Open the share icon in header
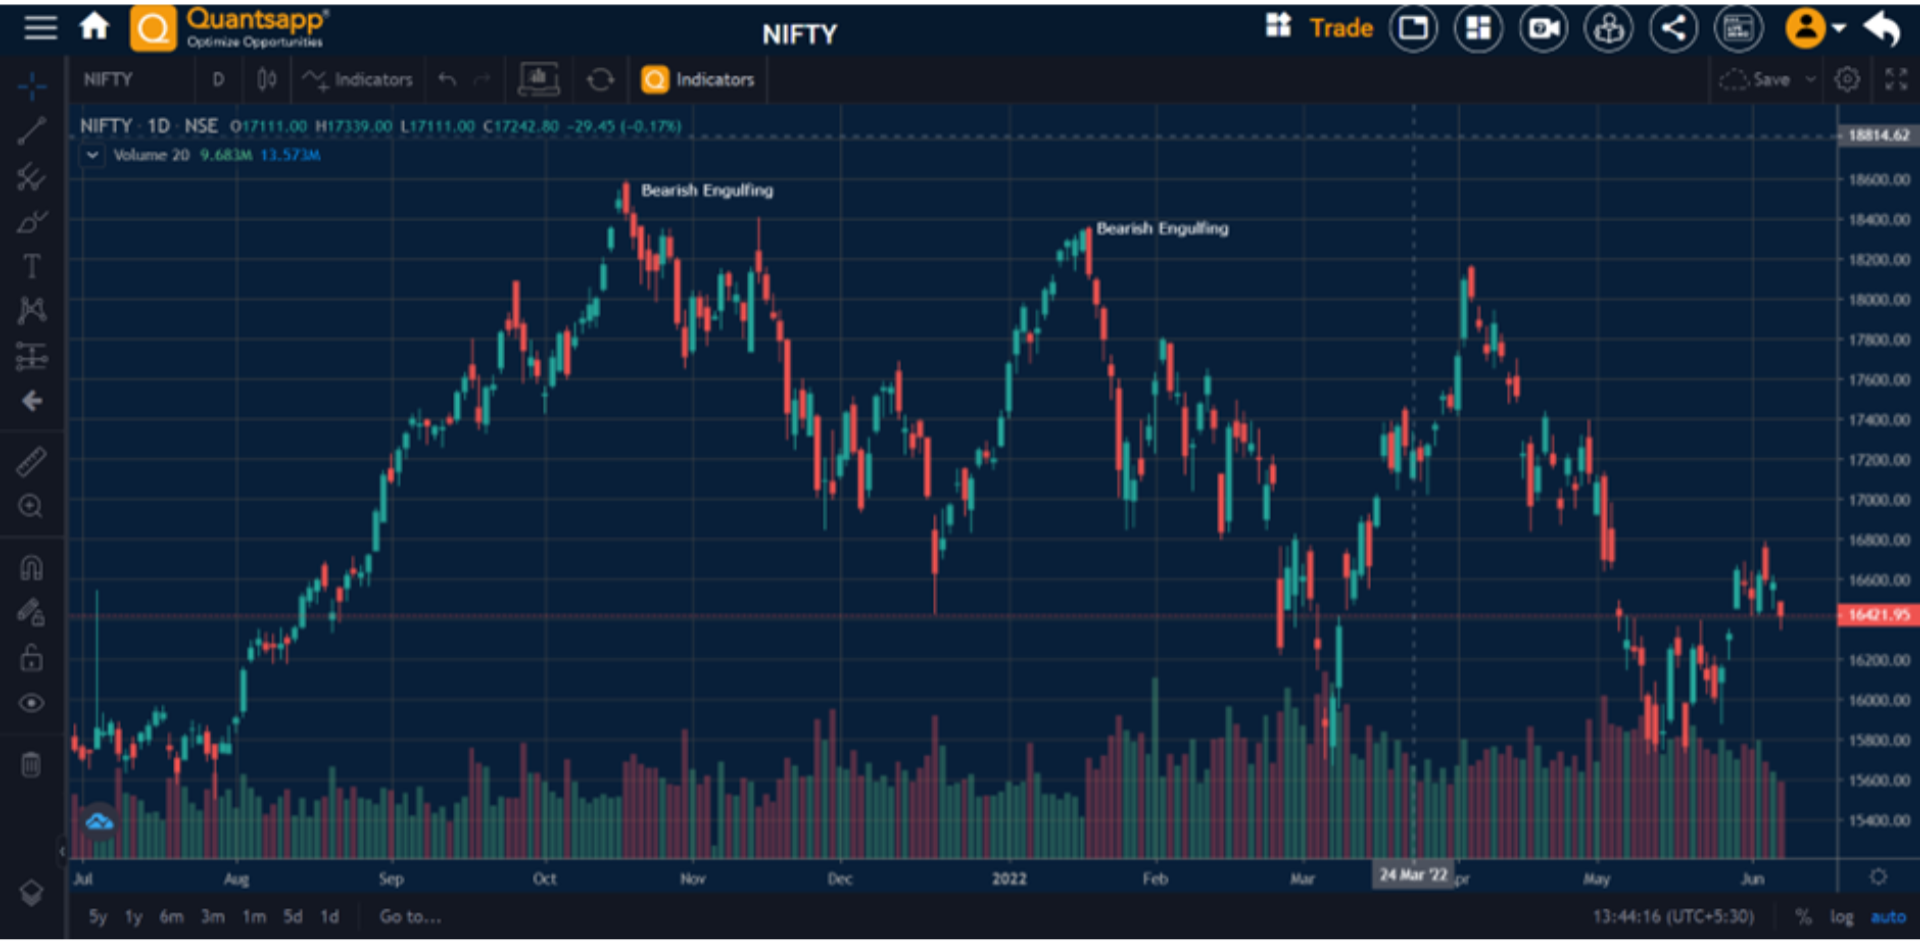 click(x=1673, y=28)
